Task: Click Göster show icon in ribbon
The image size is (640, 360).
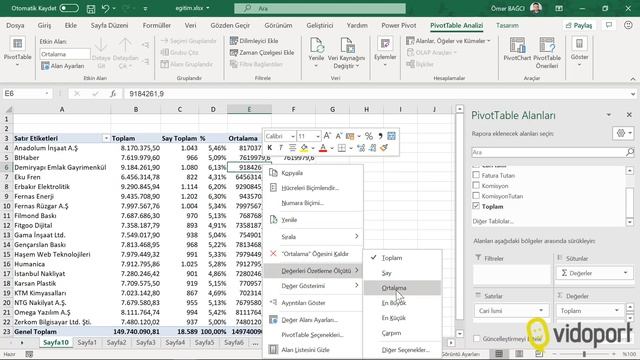Action: [579, 44]
